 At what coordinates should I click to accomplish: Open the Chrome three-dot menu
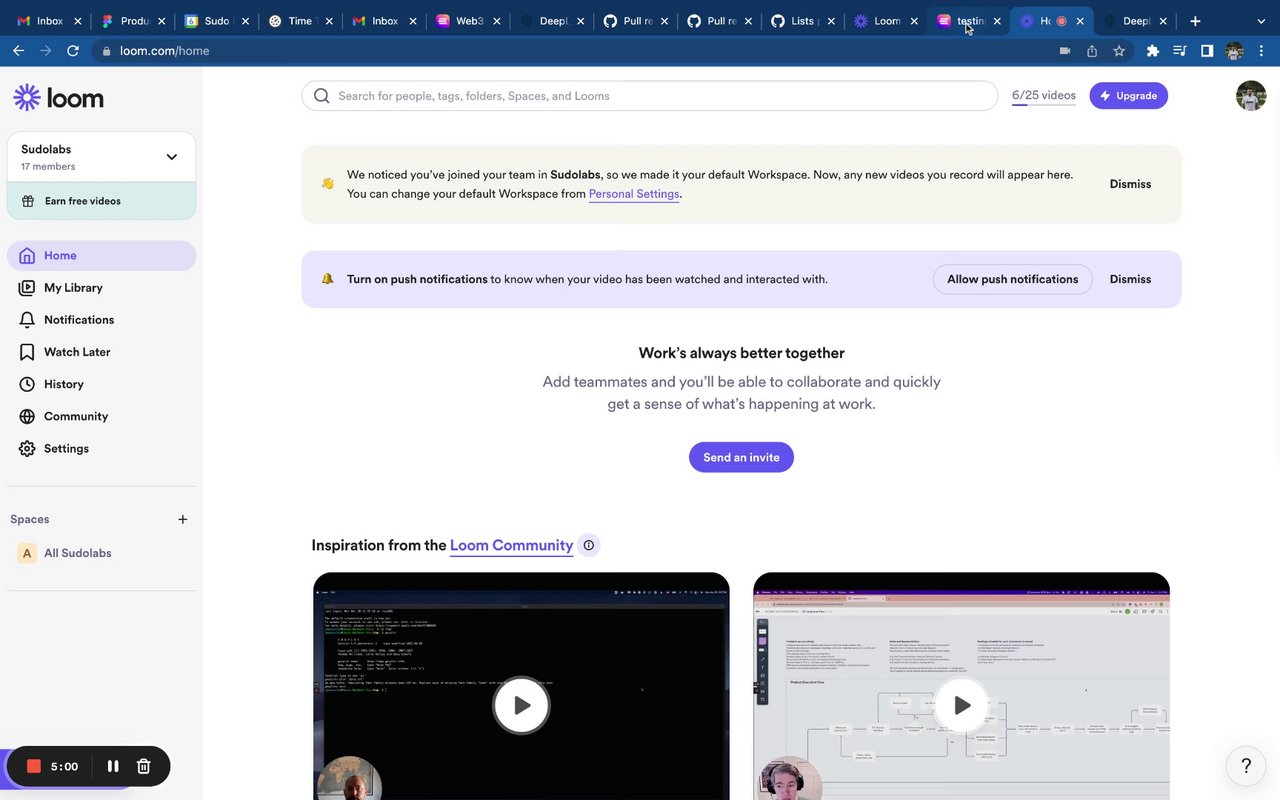tap(1261, 50)
